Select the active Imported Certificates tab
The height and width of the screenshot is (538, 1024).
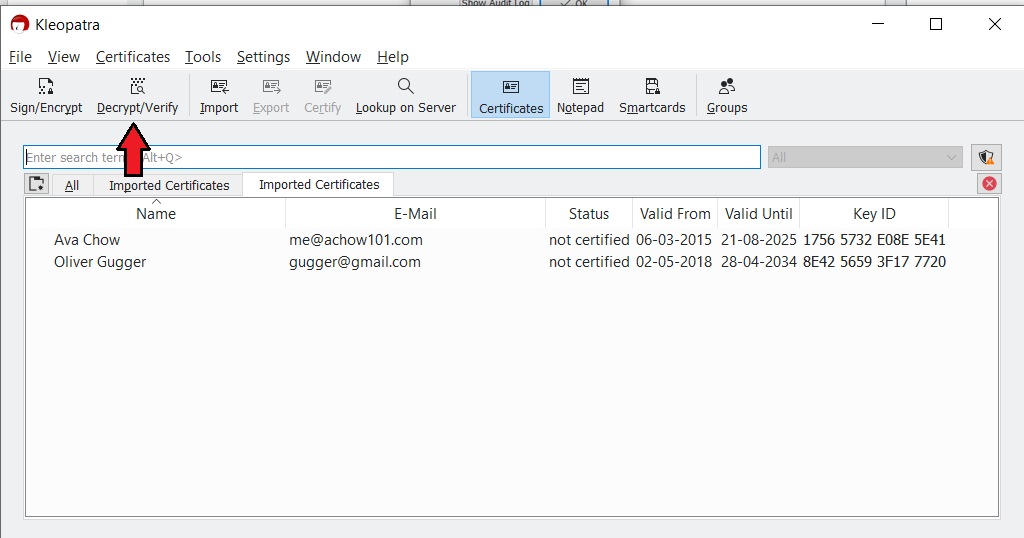pyautogui.click(x=319, y=184)
